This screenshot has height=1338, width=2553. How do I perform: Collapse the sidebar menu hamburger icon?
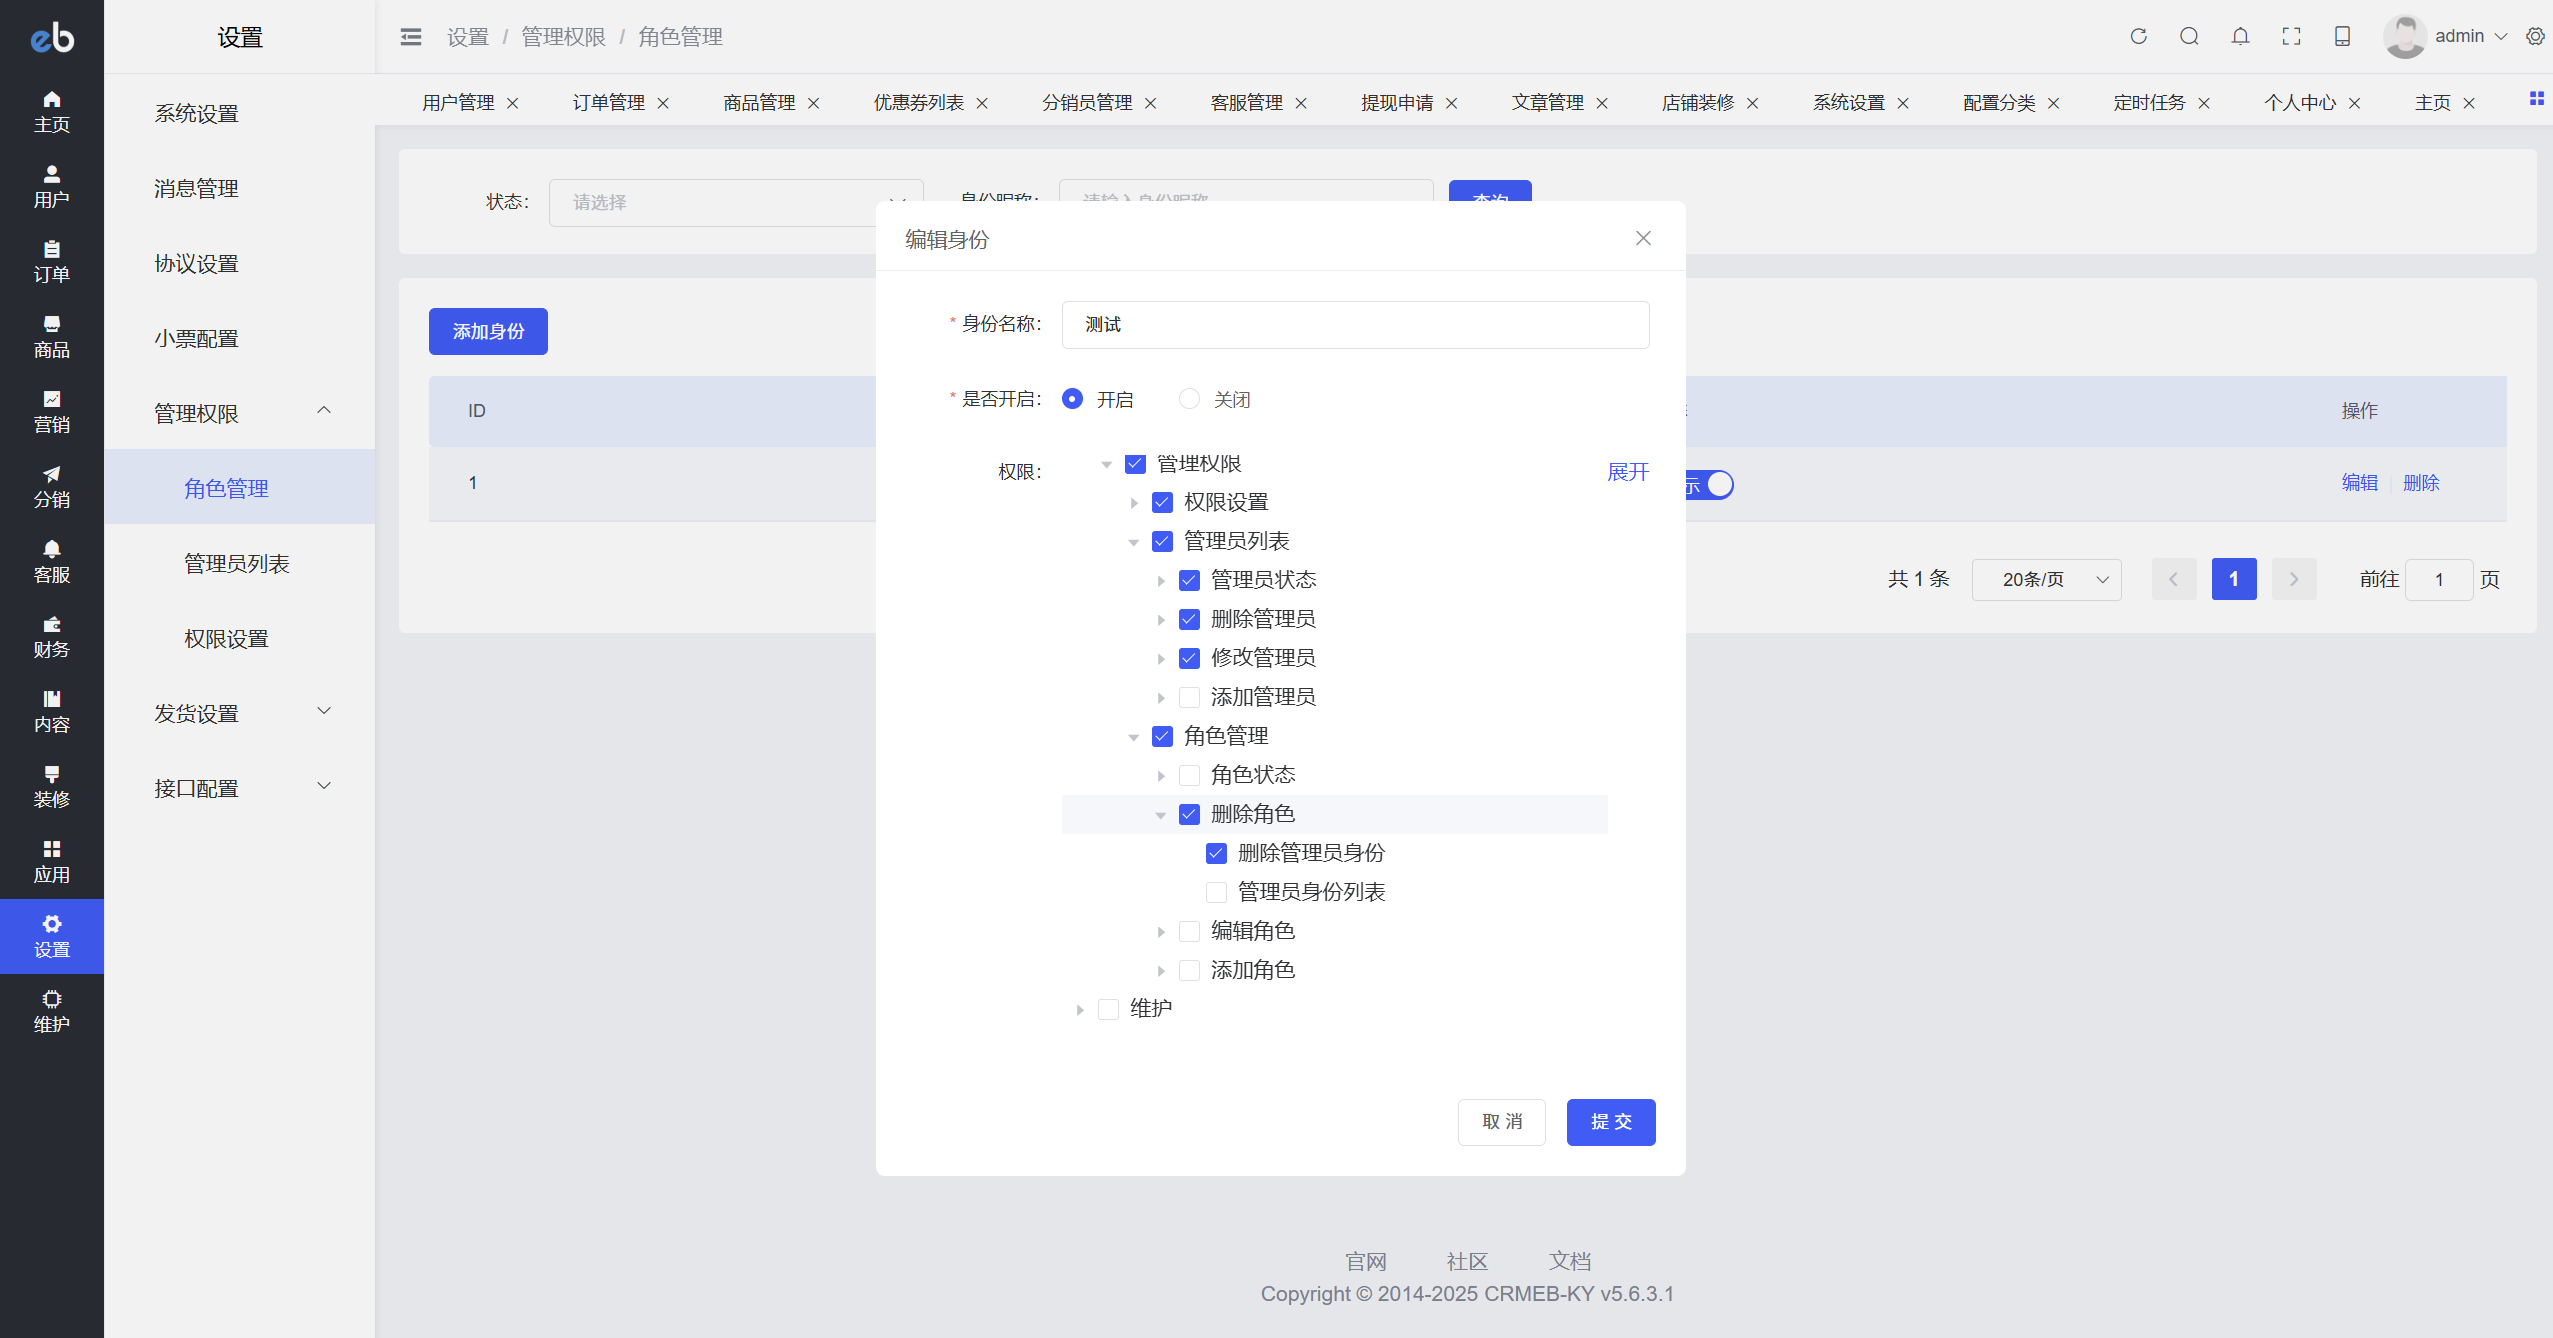click(x=411, y=37)
